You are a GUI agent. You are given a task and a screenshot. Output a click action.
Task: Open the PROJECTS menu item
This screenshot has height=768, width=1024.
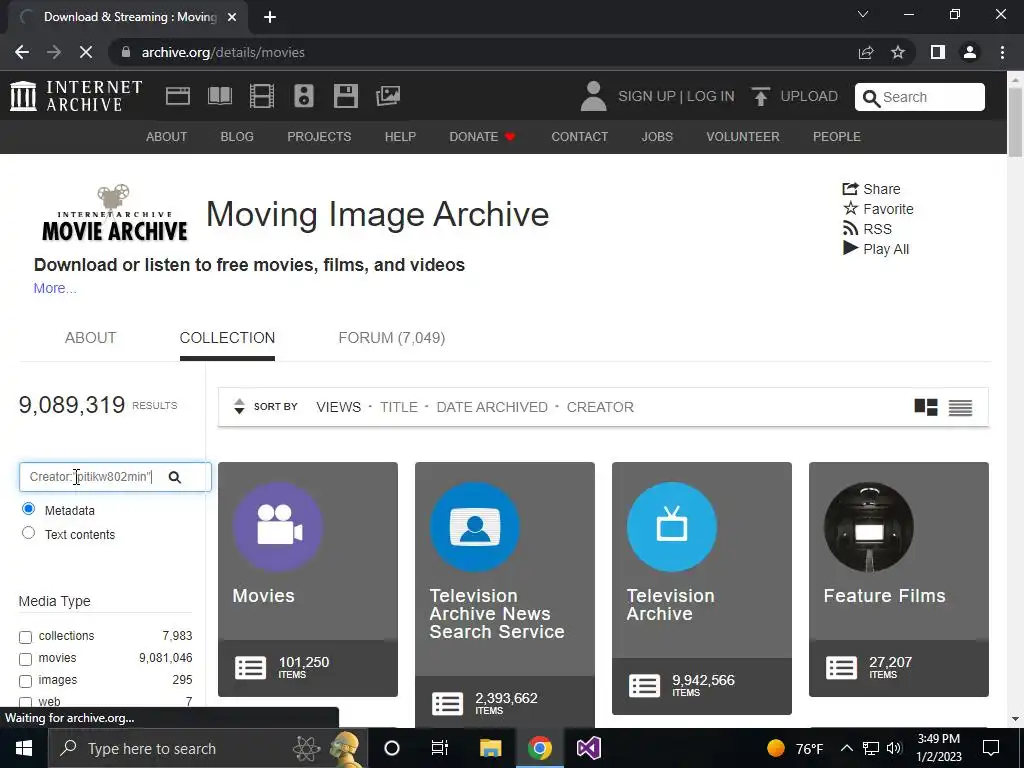click(x=319, y=136)
